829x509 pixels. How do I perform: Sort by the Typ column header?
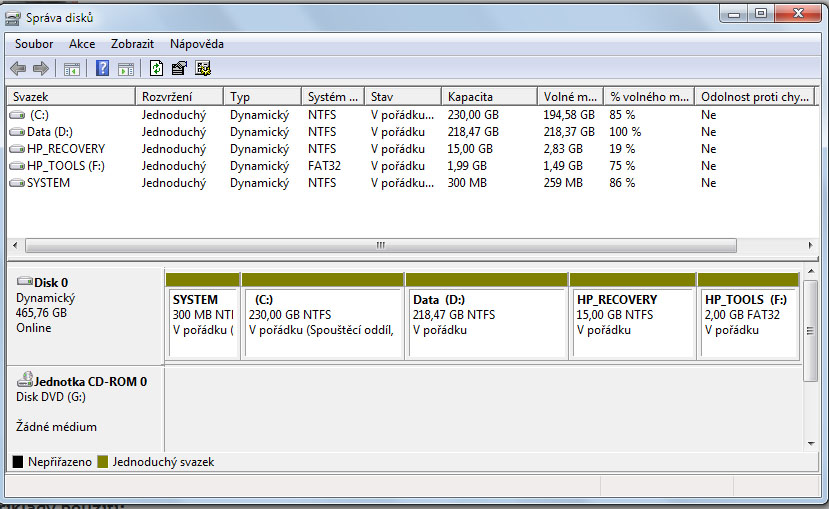click(262, 97)
